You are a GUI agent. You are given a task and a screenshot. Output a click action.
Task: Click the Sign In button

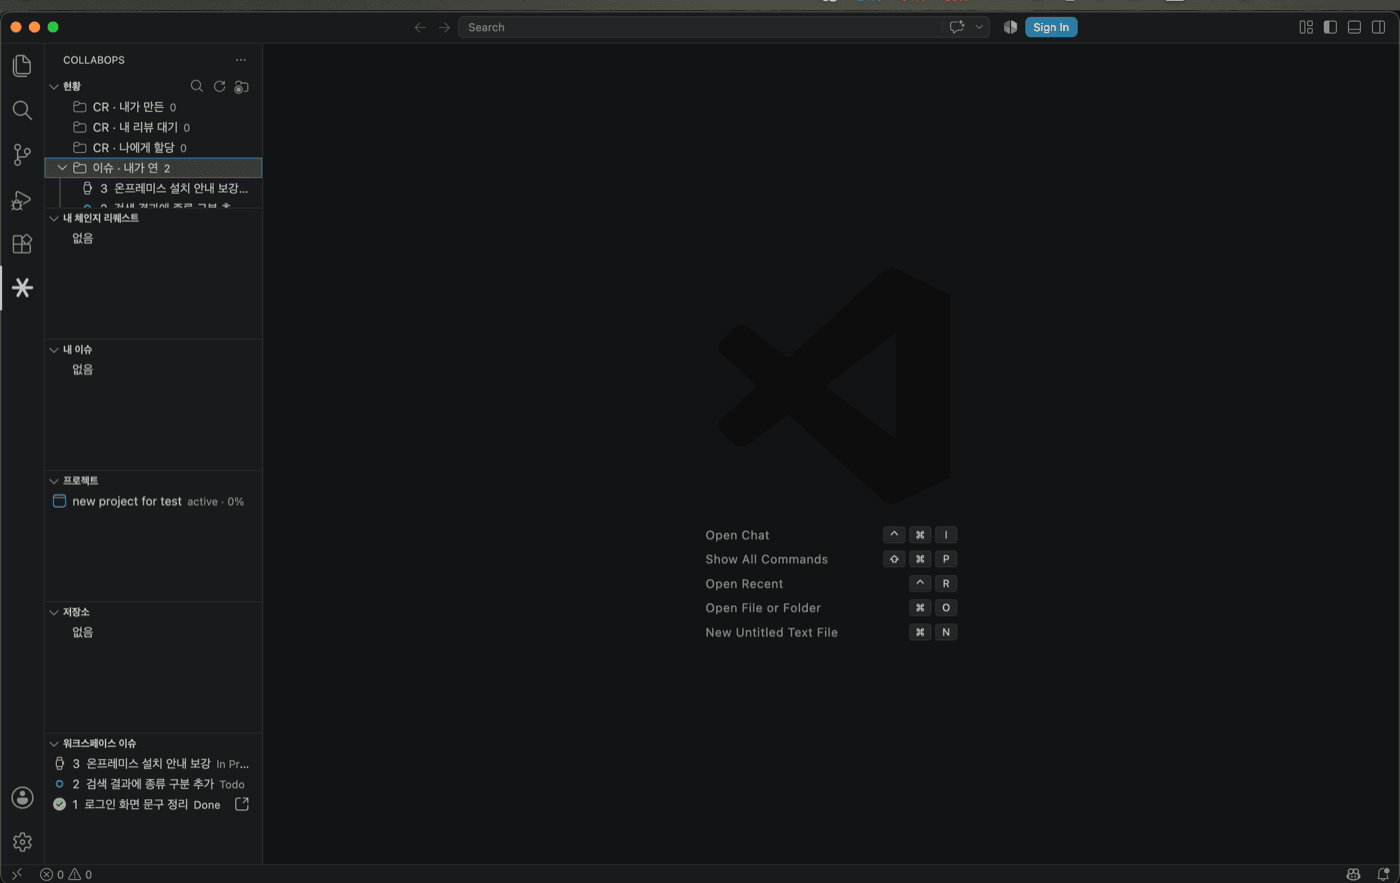coord(1051,27)
